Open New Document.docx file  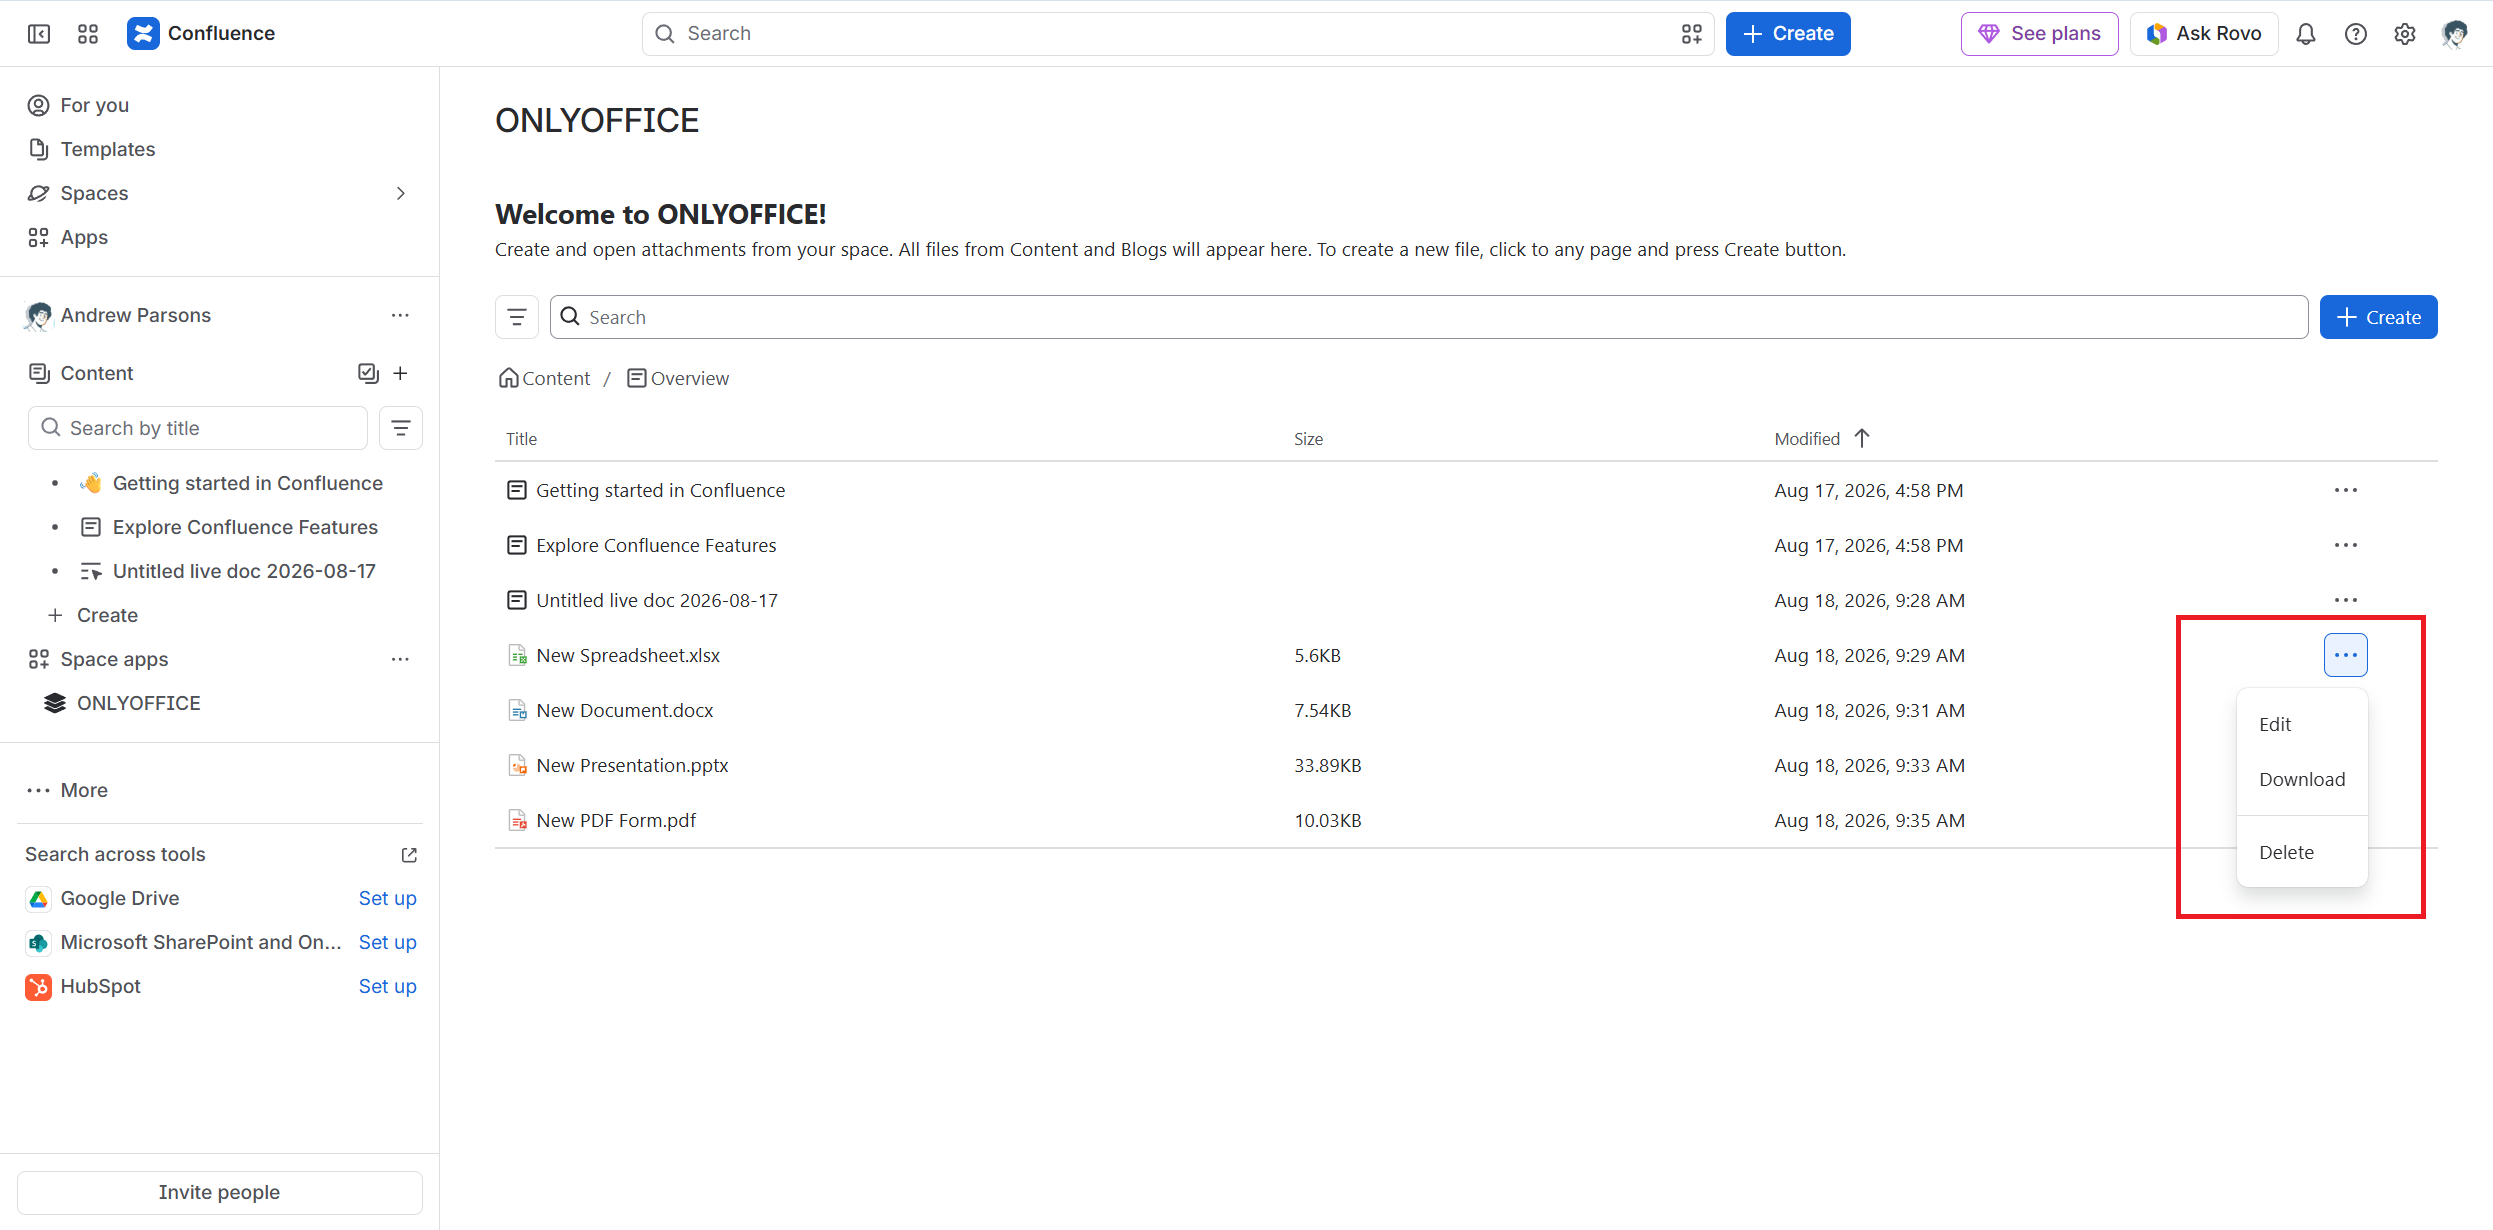[x=625, y=710]
